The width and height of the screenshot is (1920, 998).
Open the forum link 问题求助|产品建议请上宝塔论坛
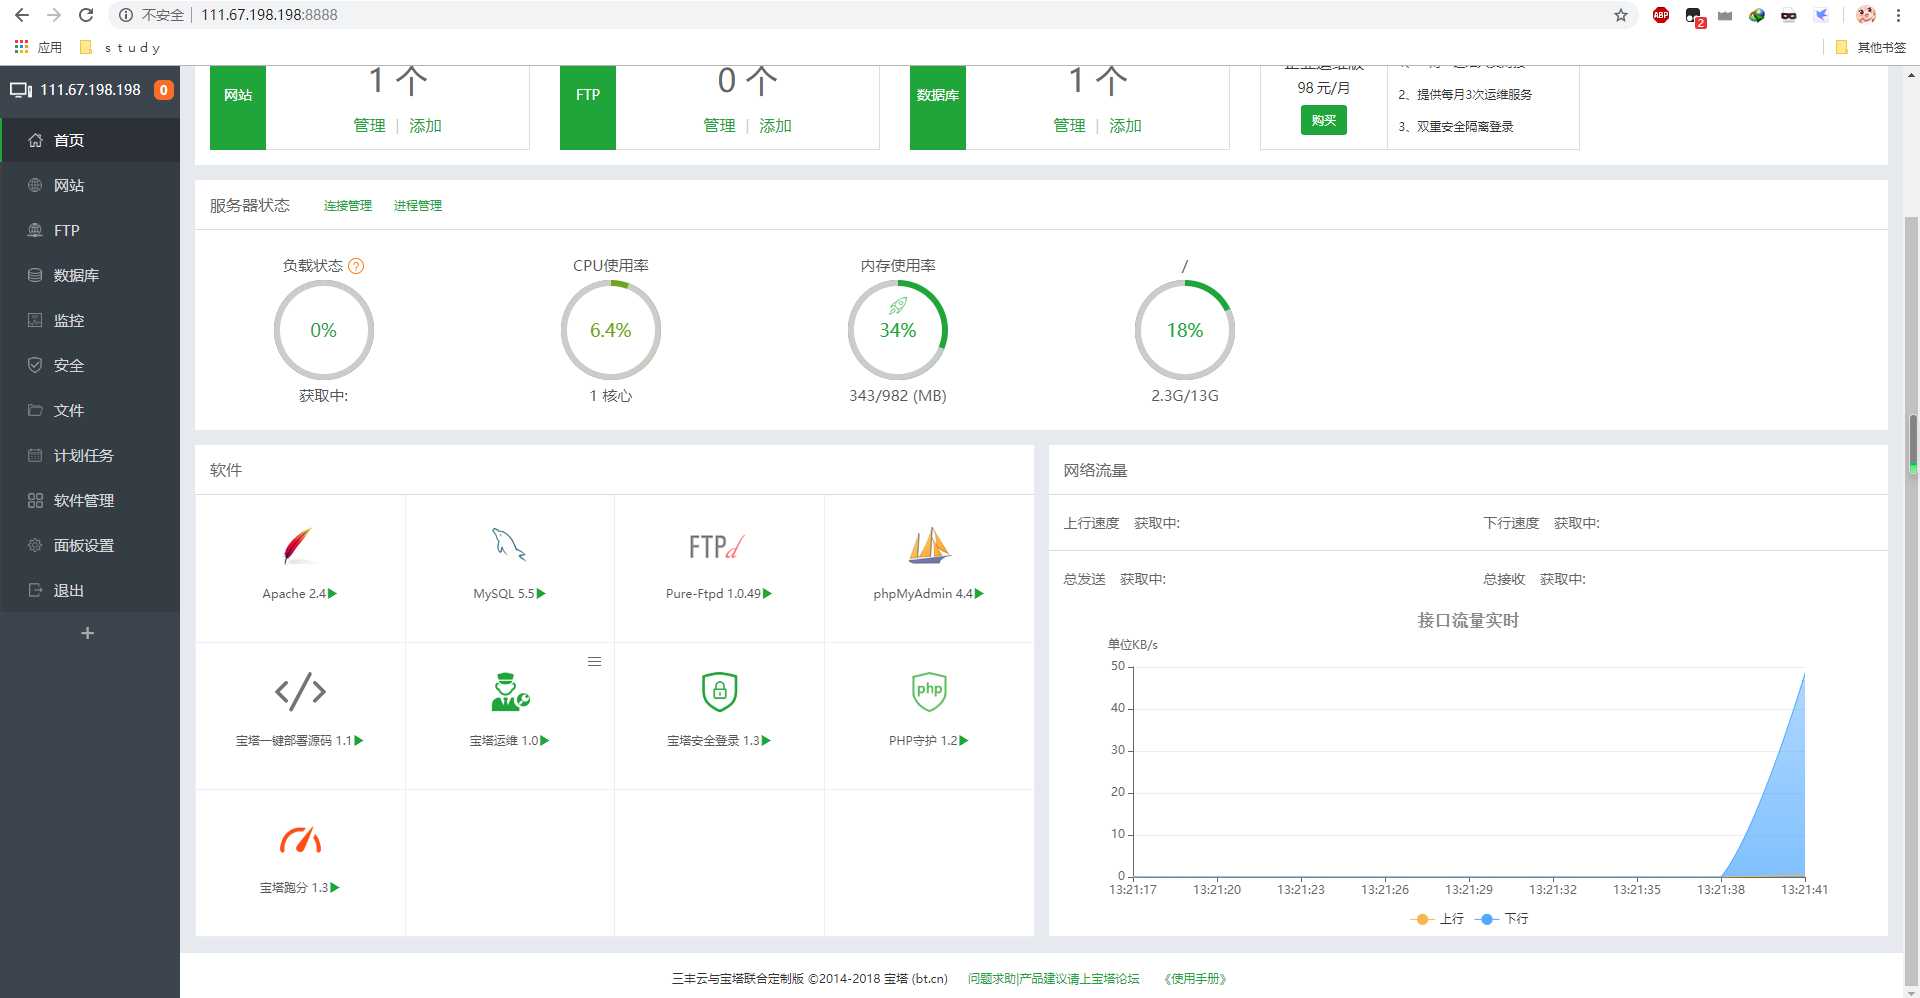click(x=1054, y=979)
